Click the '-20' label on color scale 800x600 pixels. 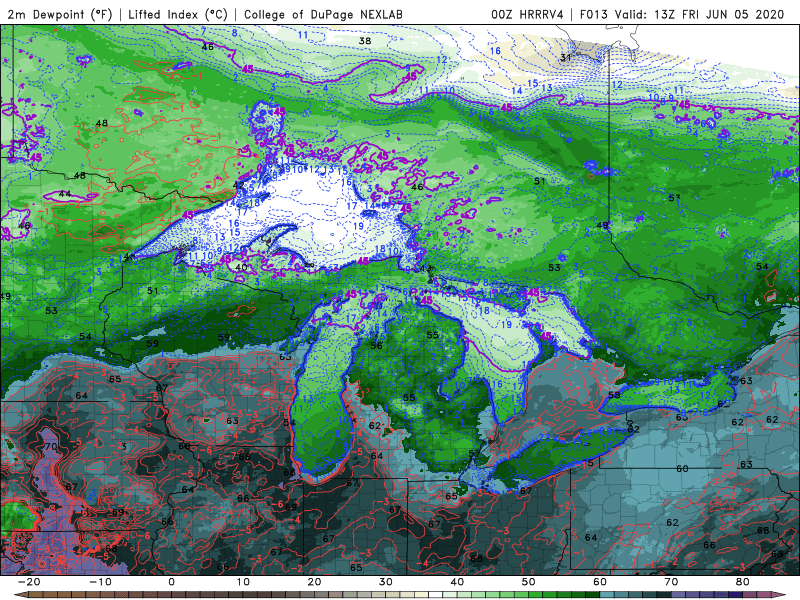click(x=29, y=582)
